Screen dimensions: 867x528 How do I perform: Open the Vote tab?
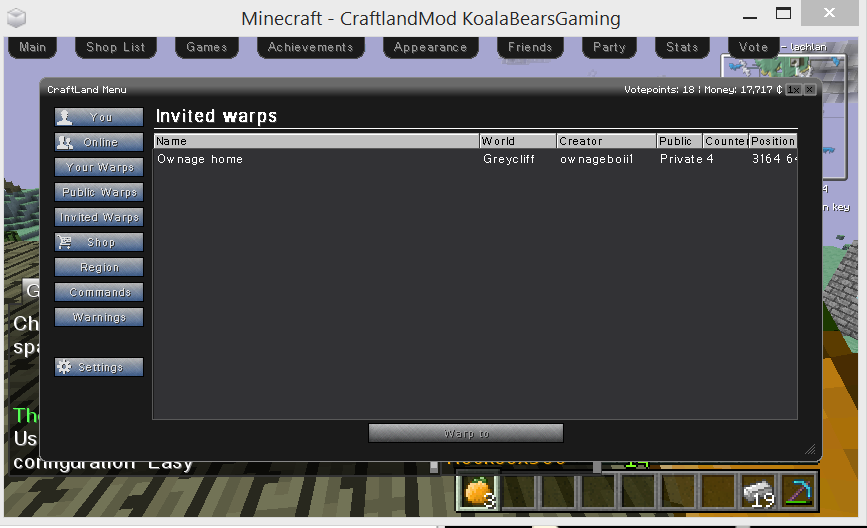coord(753,48)
